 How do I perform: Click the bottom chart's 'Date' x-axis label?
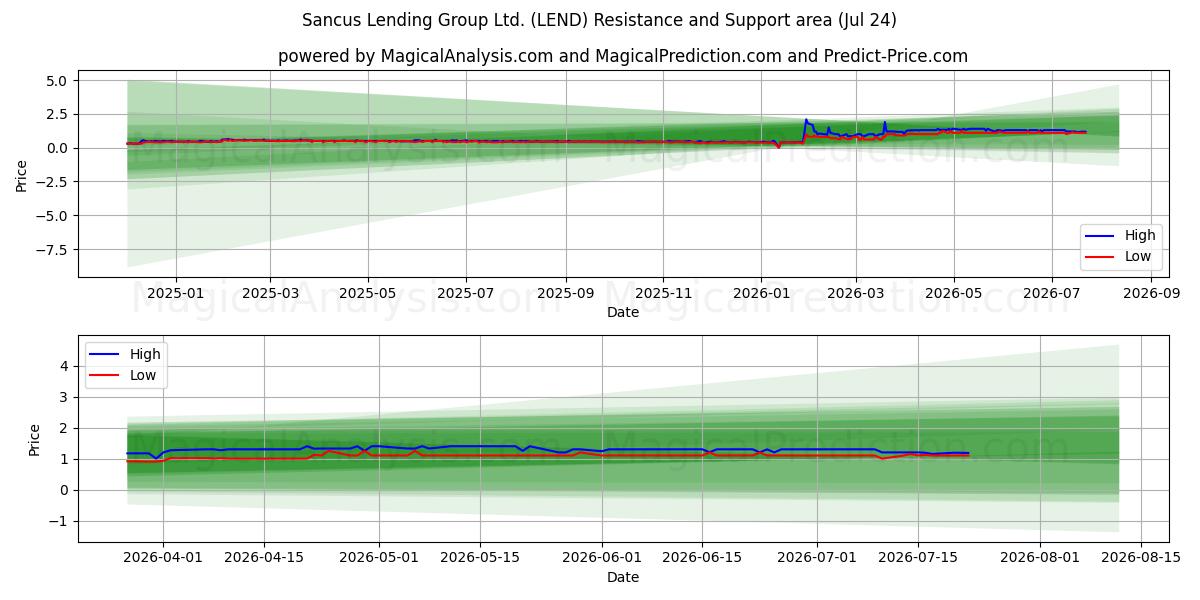[622, 577]
